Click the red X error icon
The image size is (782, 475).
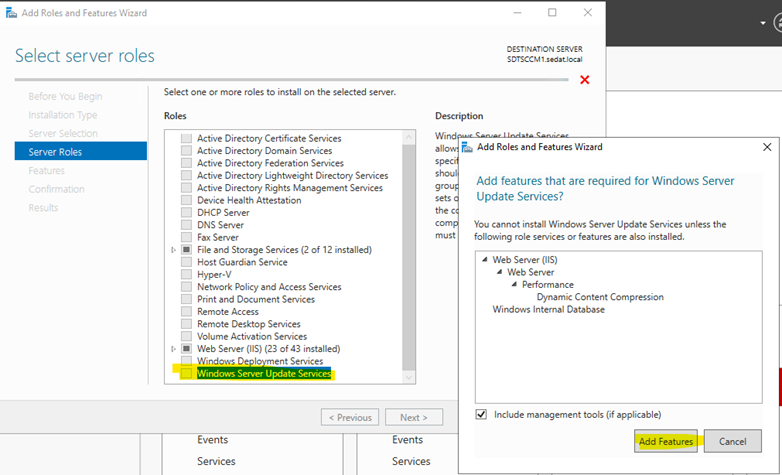585,80
